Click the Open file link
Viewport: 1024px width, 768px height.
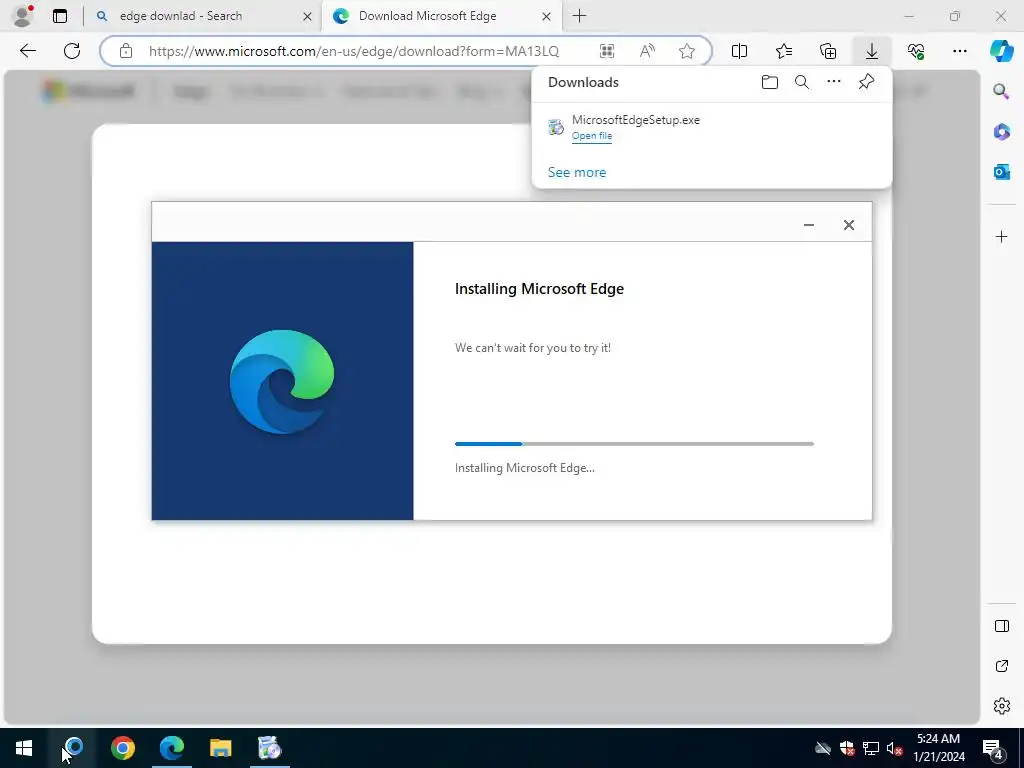[592, 136]
